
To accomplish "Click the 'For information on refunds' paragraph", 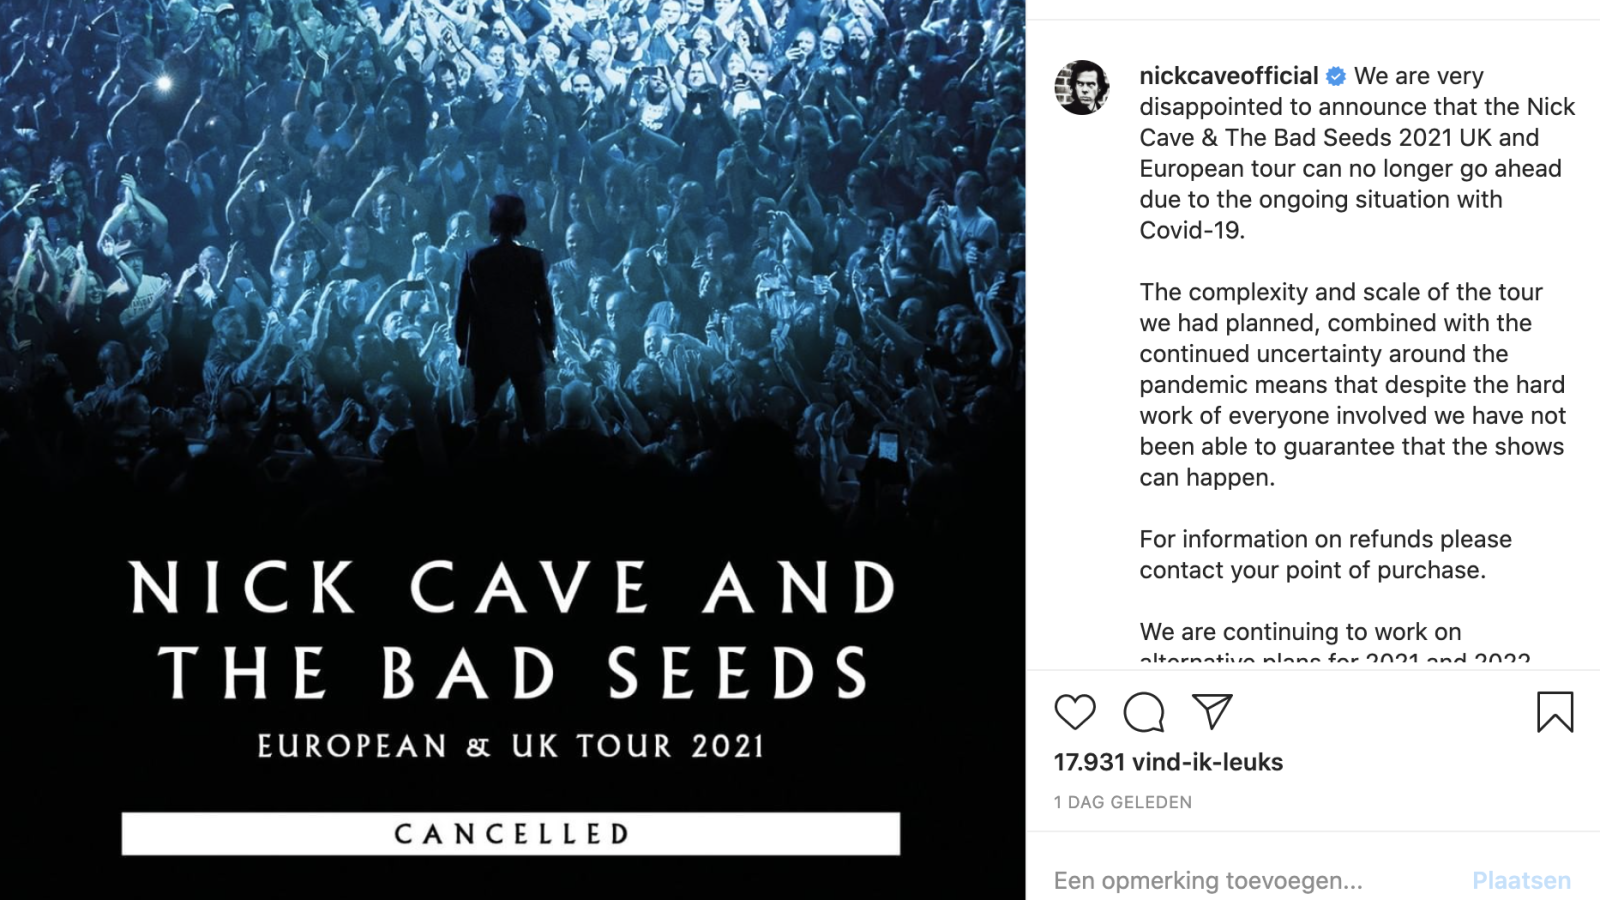I will click(1325, 554).
